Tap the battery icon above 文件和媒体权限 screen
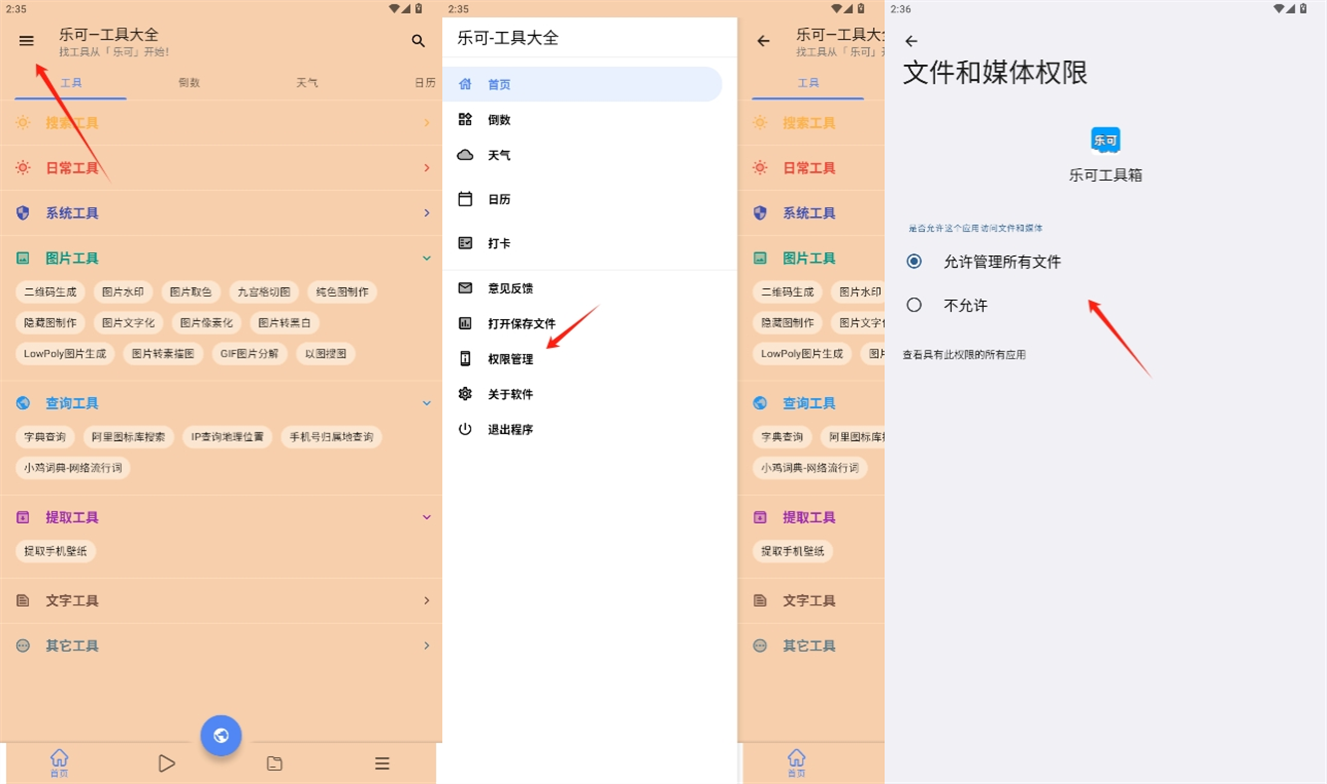This screenshot has width=1327, height=784. pos(1304,9)
